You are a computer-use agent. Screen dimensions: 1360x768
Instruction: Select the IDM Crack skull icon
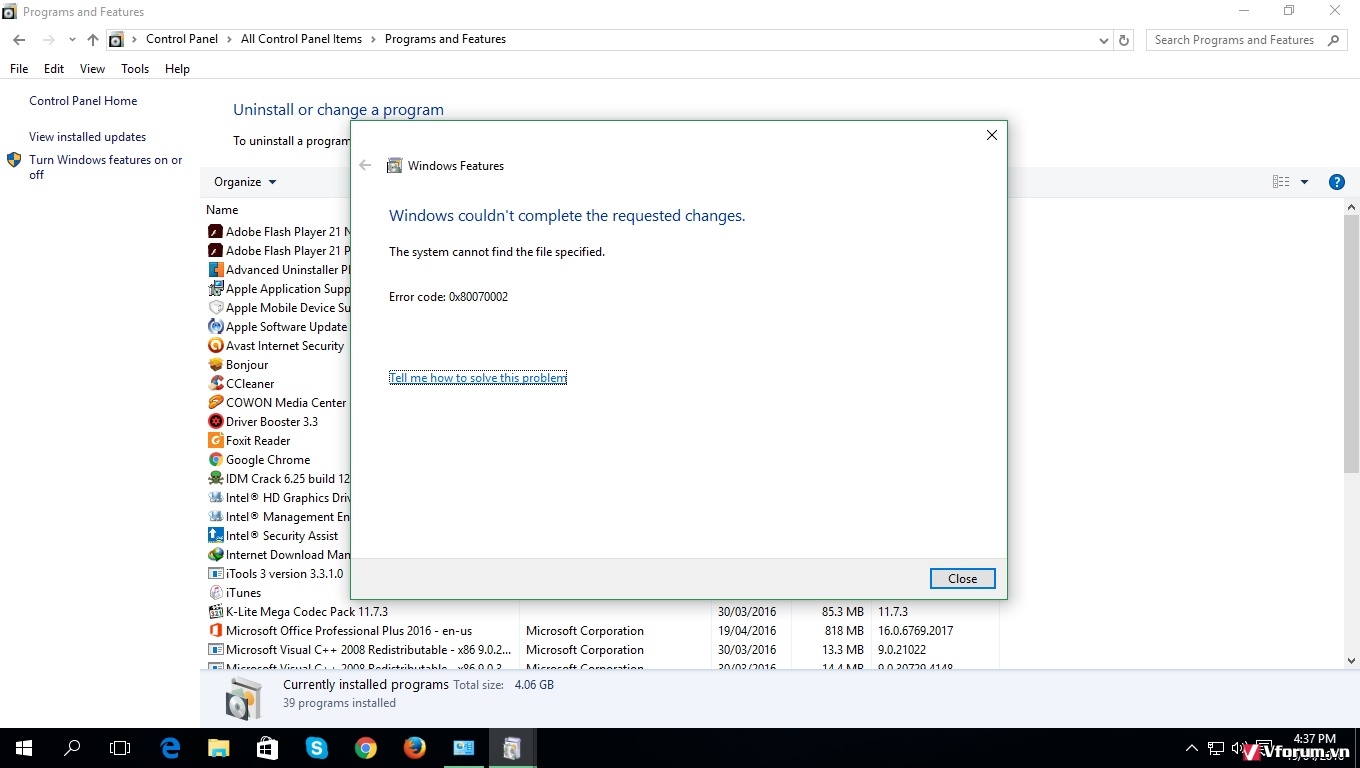tap(215, 479)
